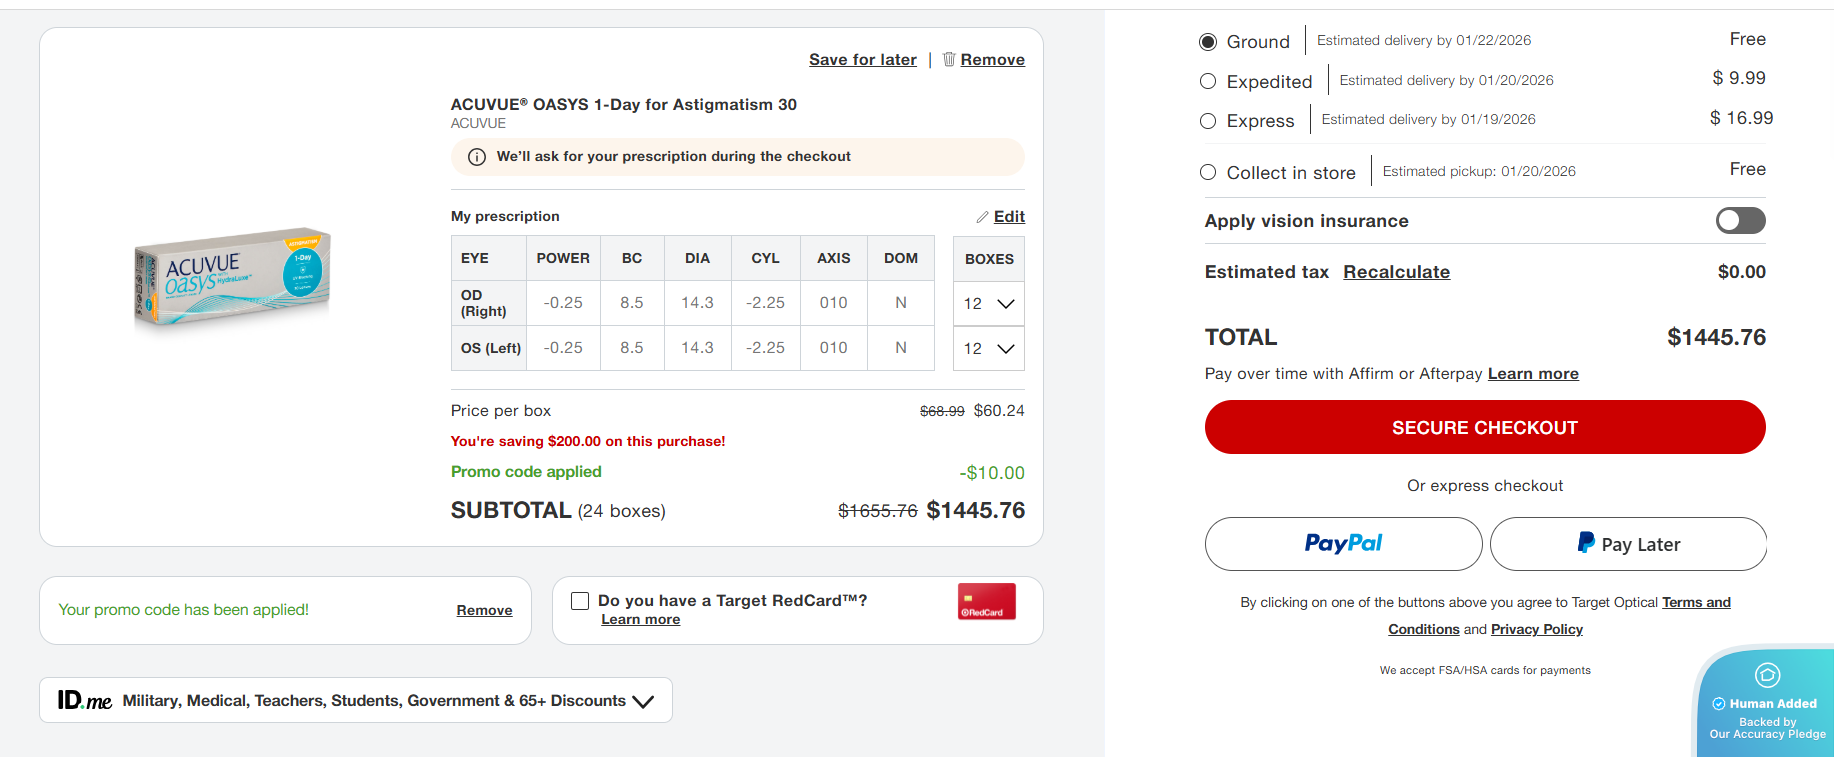Image resolution: width=1834 pixels, height=757 pixels.
Task: Choose PayPal Pay Later express checkout
Action: 1628,544
